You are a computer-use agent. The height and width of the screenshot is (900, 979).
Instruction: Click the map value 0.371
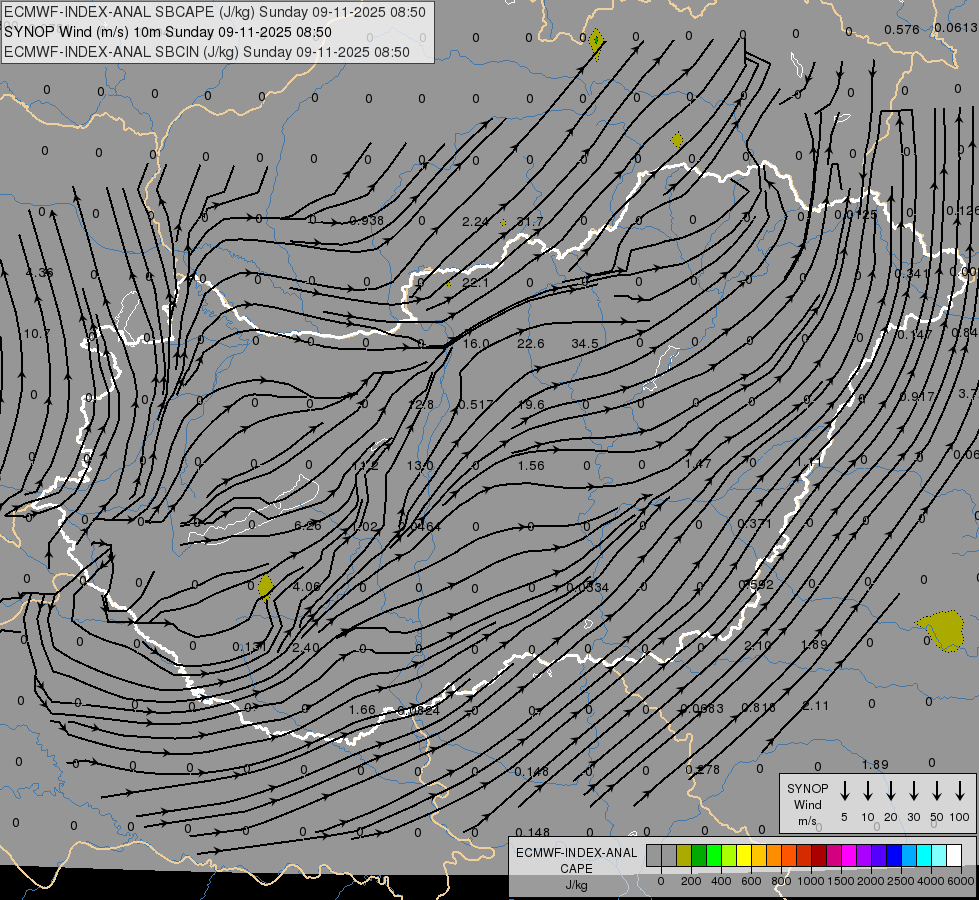coord(754,523)
